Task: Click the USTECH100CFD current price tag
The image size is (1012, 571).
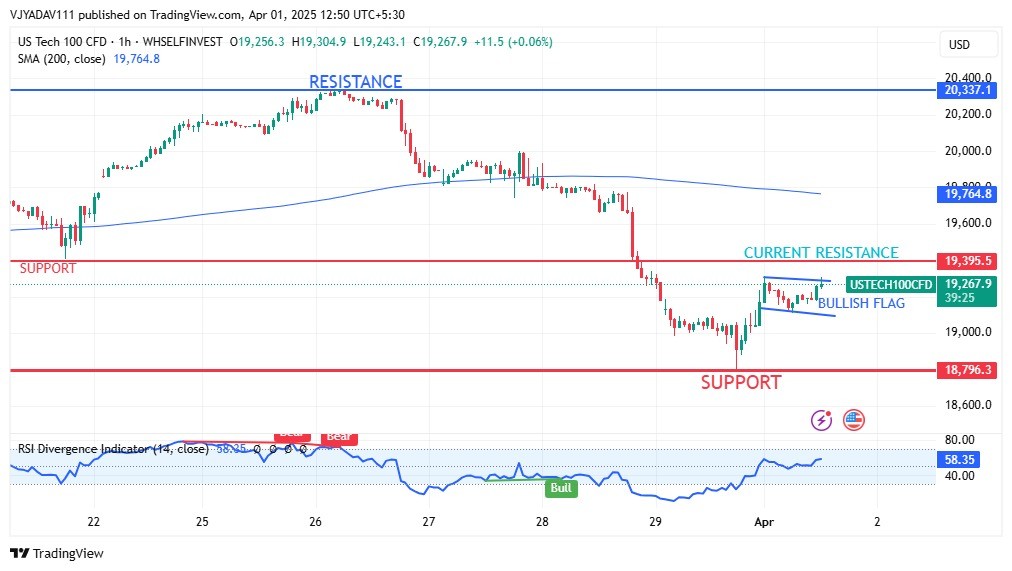Action: (x=889, y=284)
